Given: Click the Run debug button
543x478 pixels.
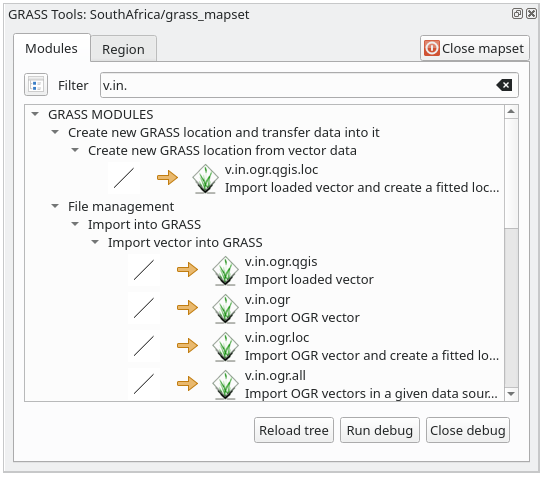Looking at the screenshot, I should click(x=380, y=430).
